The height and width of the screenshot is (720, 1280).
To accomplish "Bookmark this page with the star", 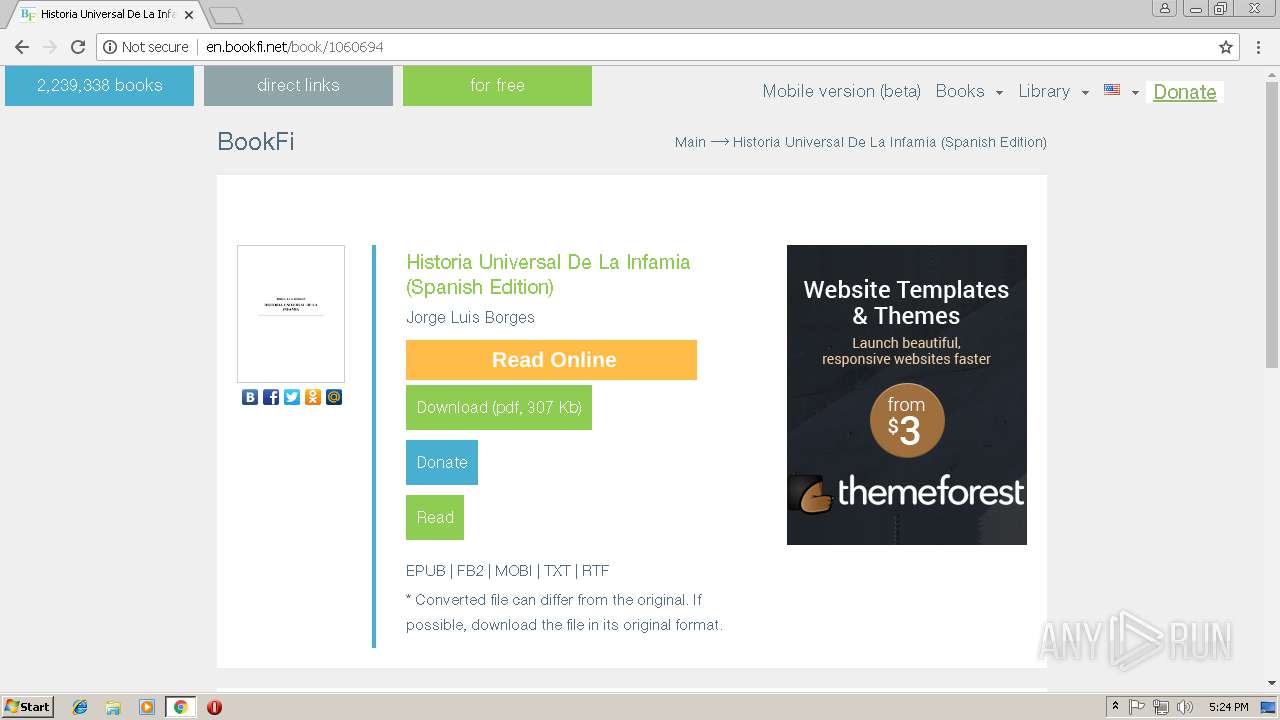I will point(1226,47).
